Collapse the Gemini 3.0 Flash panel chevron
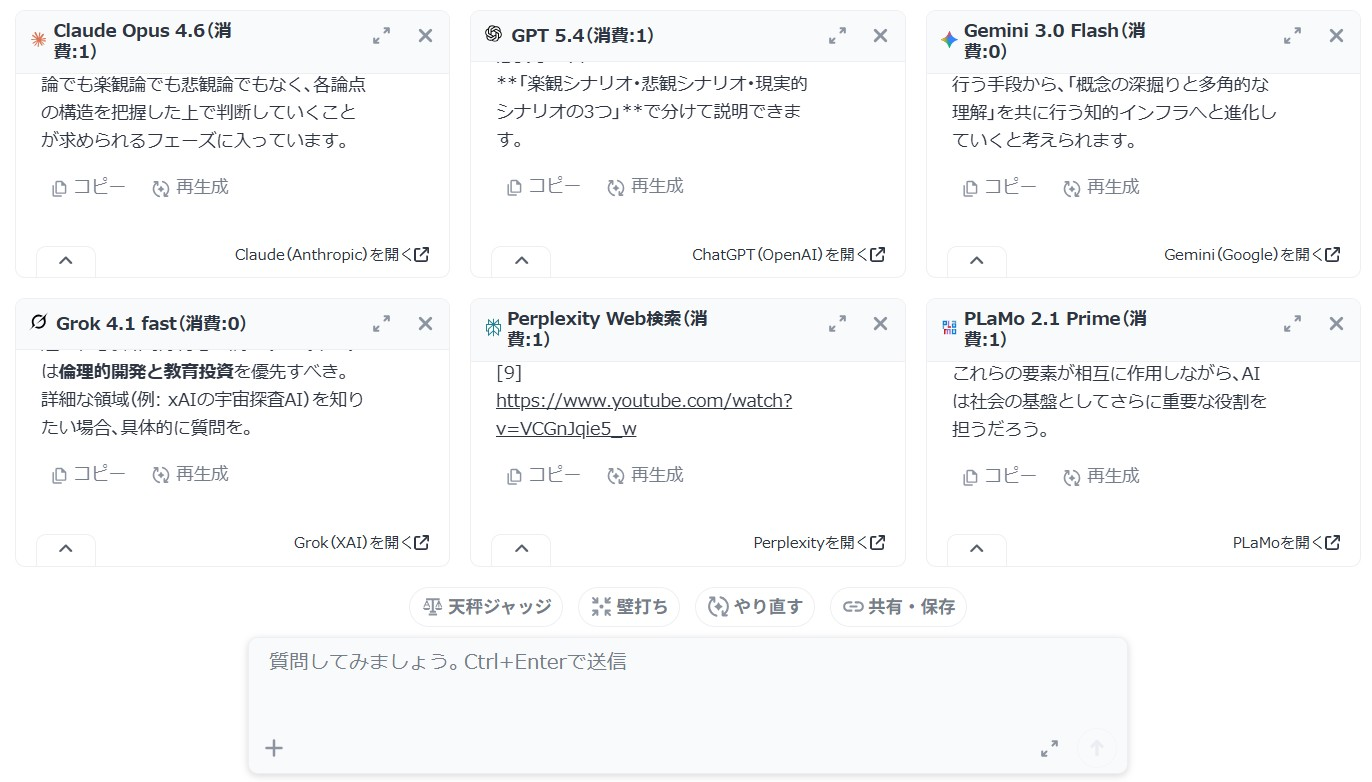This screenshot has height=782, width=1372. 977,261
